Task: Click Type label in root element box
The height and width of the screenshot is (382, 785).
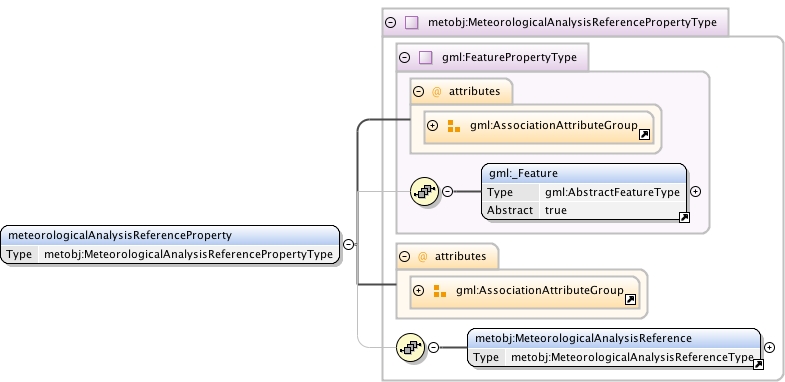Action: click(20, 254)
